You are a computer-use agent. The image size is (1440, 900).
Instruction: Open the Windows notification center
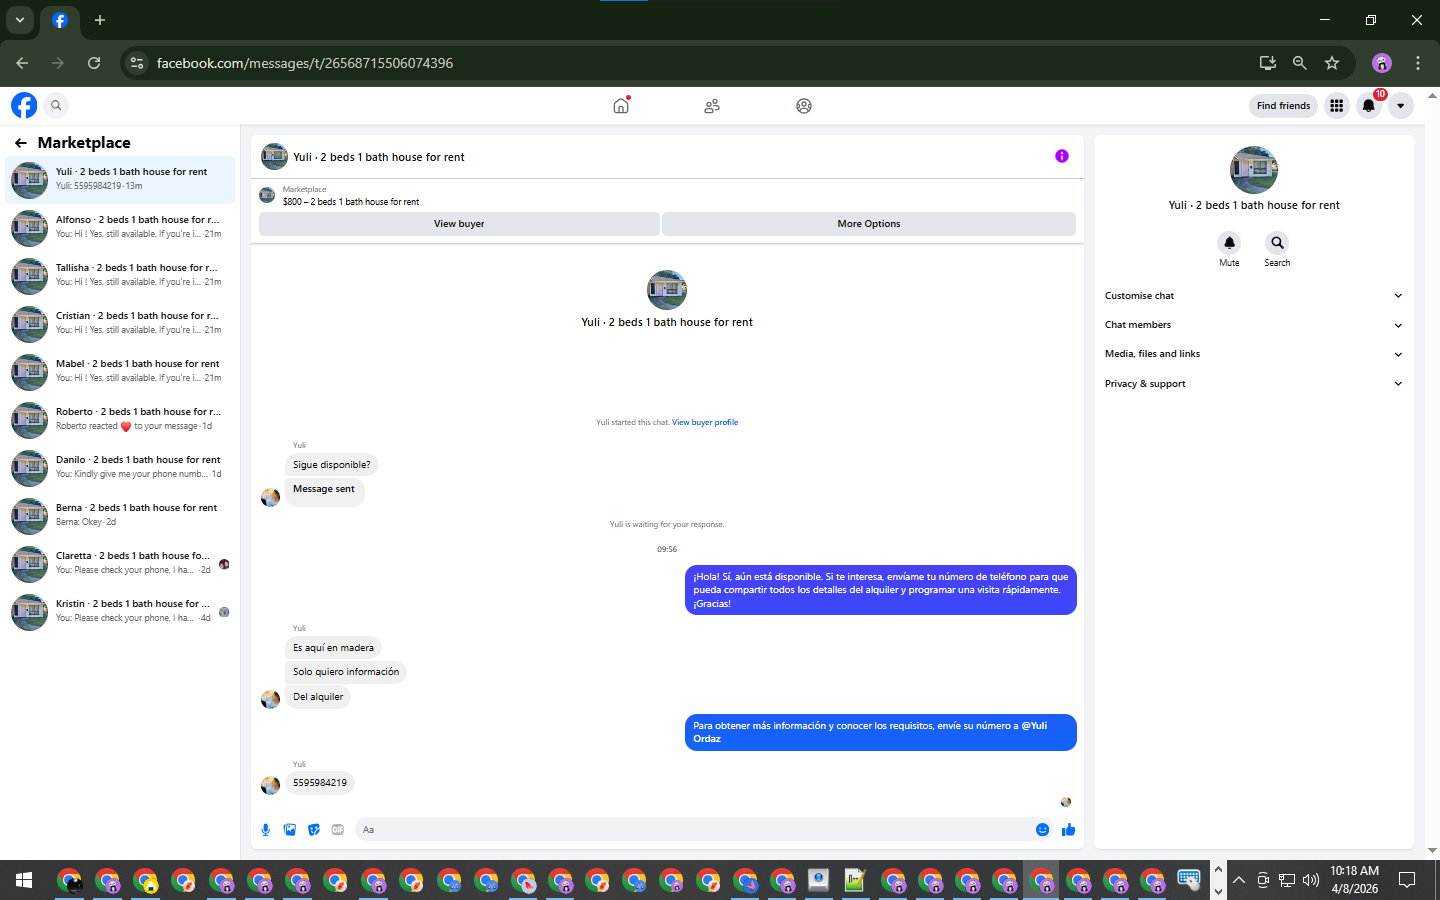coord(1407,880)
